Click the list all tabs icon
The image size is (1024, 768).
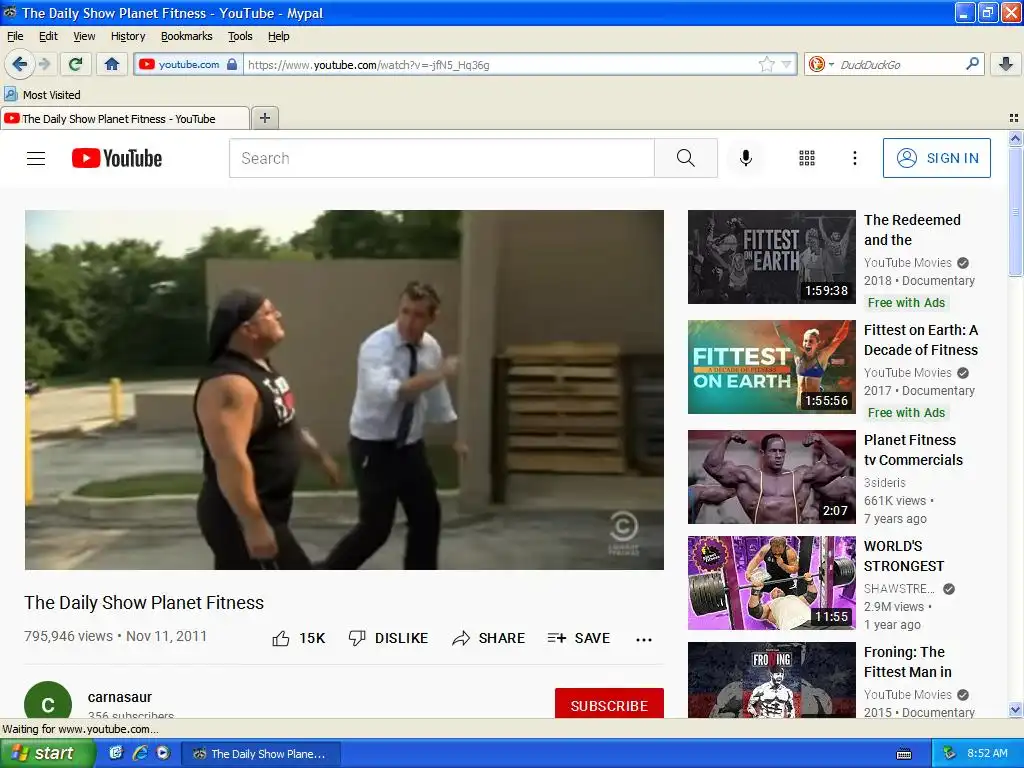point(1014,118)
